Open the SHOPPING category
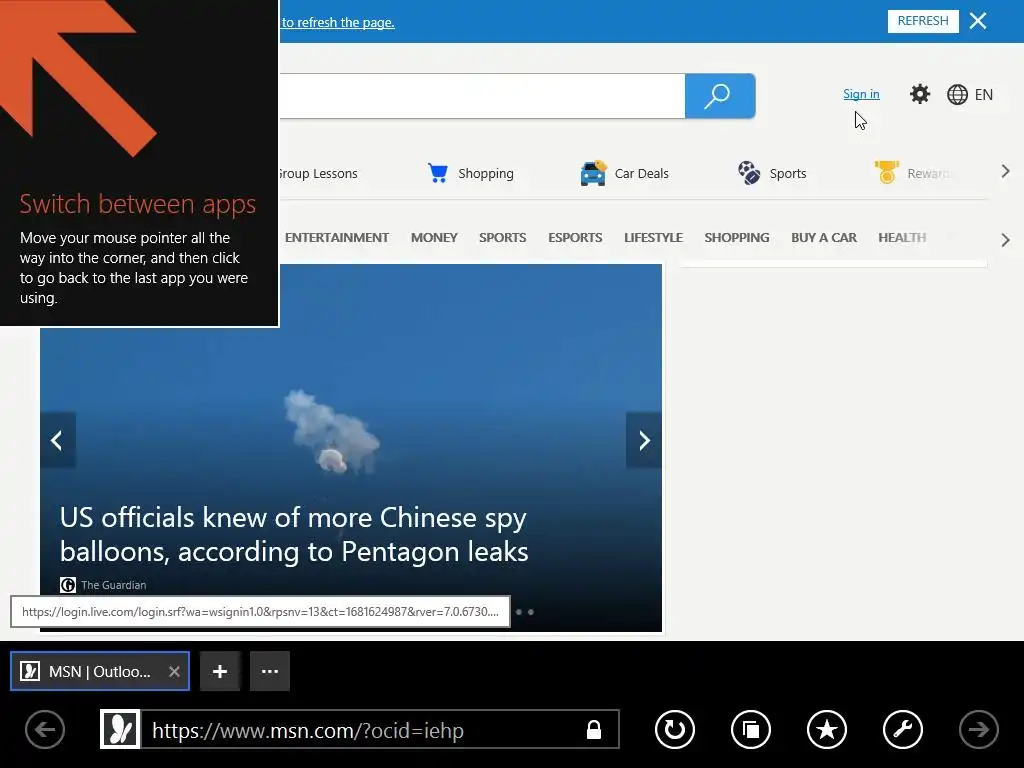This screenshot has width=1024, height=768. point(737,238)
